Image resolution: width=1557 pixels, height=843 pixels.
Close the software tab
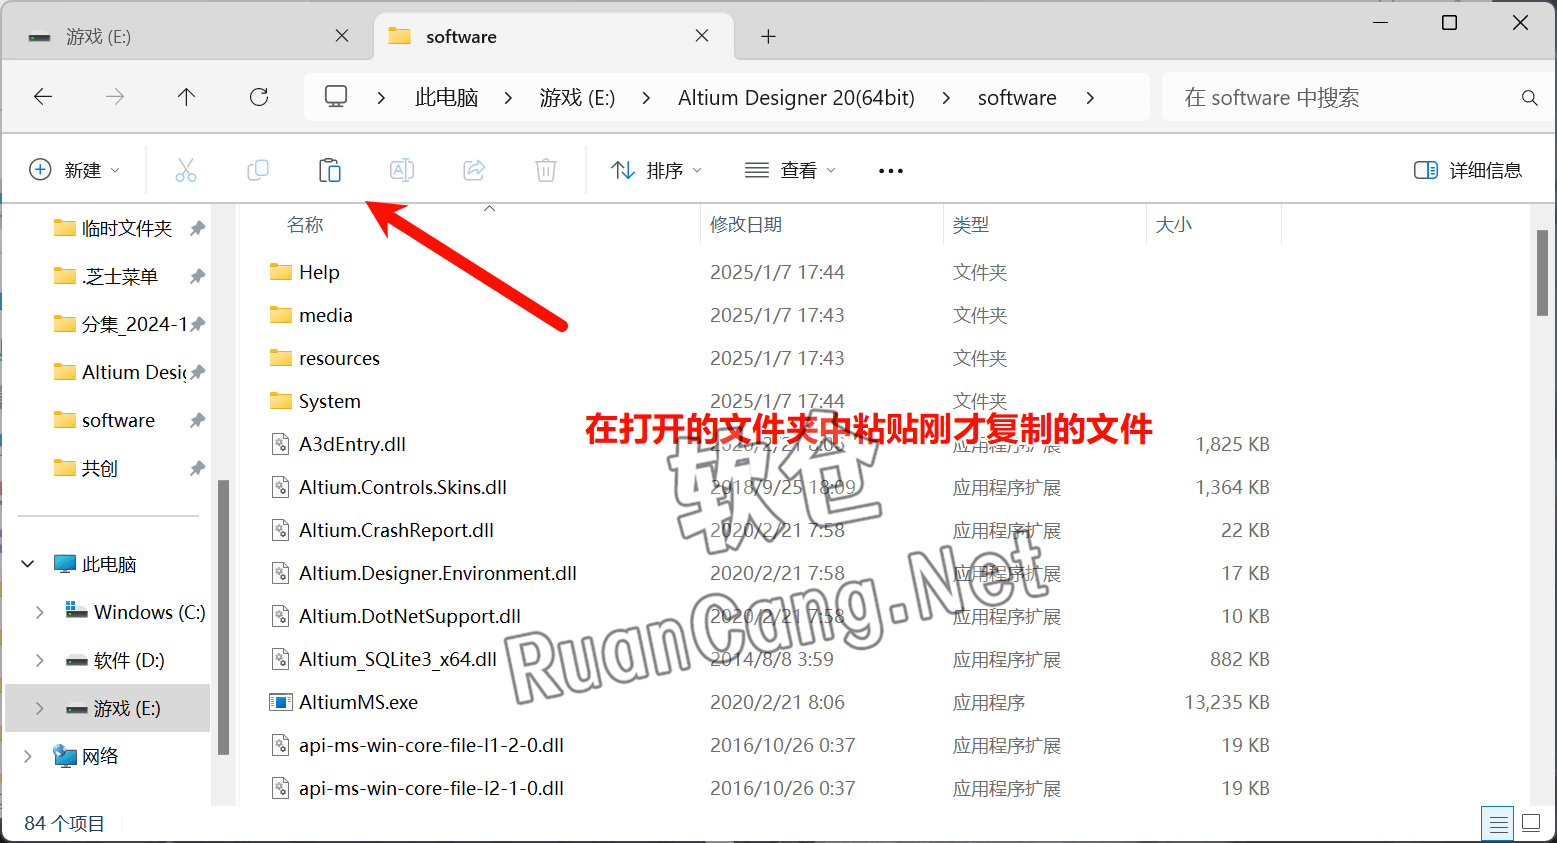click(702, 36)
